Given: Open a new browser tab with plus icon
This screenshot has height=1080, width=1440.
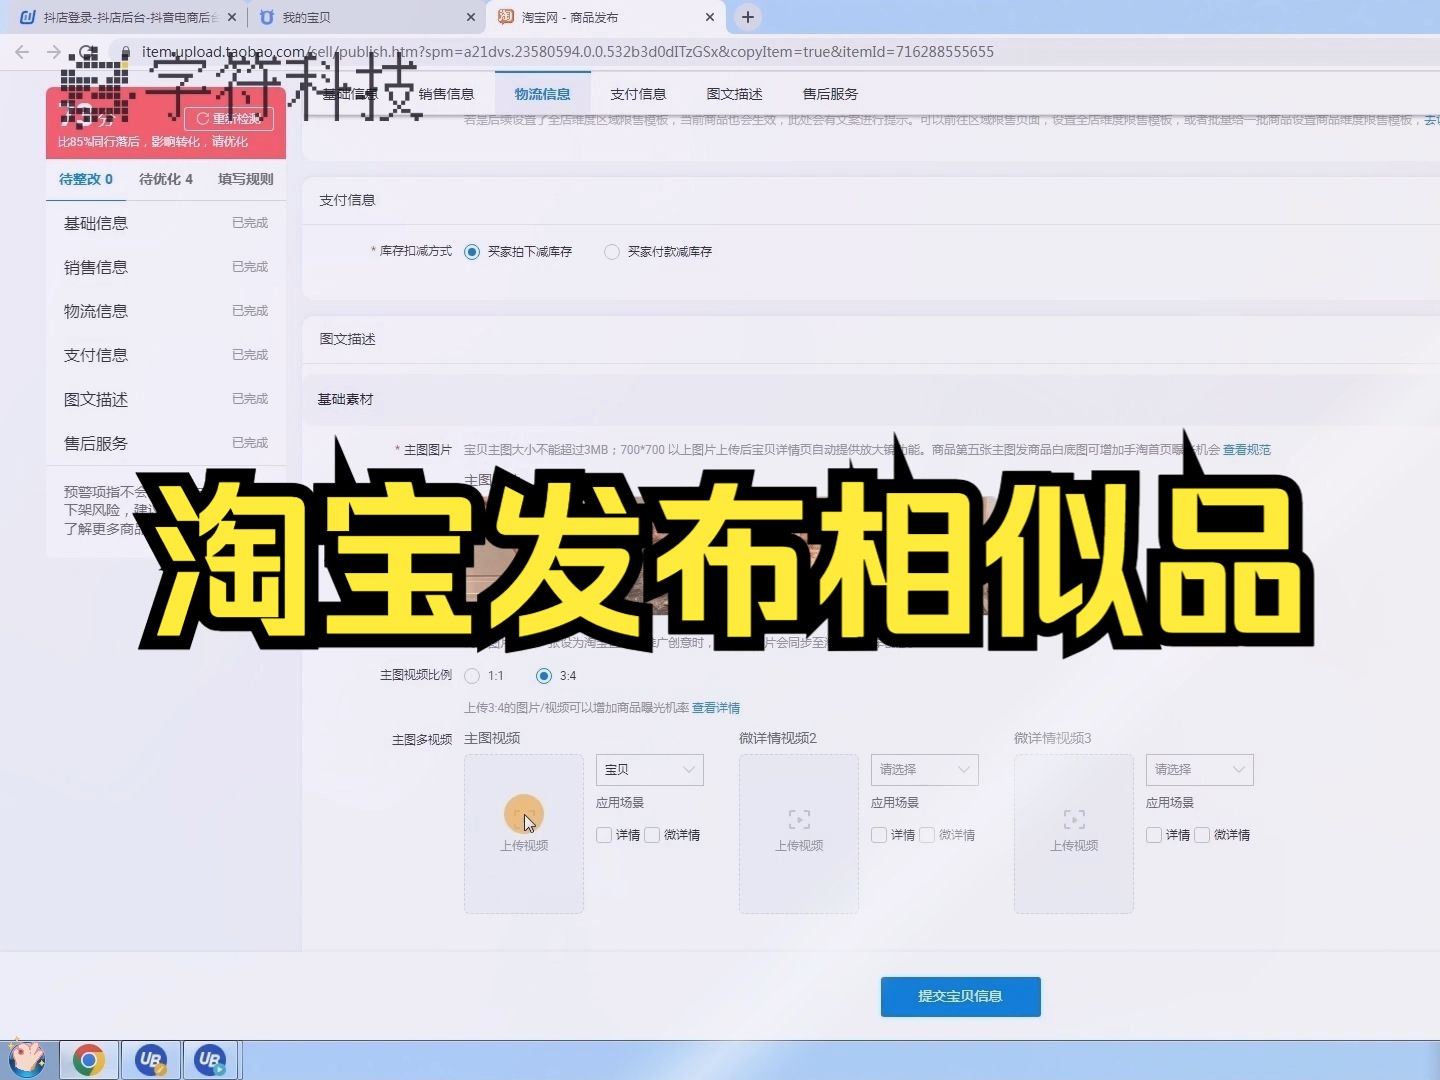Looking at the screenshot, I should click(748, 16).
